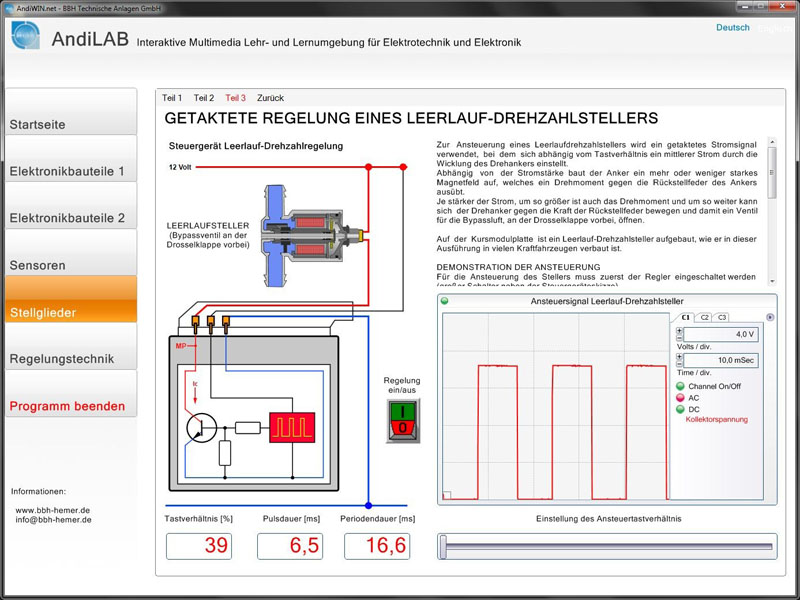The height and width of the screenshot is (600, 800).
Task: Click the AndiLAB logo icon
Action: tap(26, 35)
